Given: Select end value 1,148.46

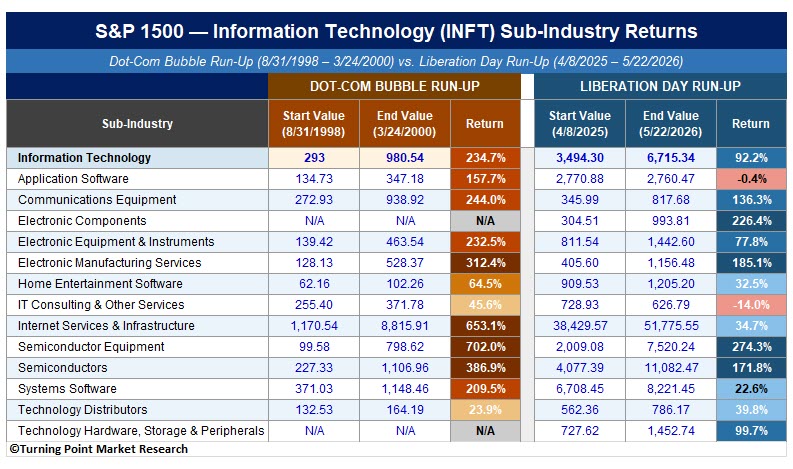Looking at the screenshot, I should click(x=405, y=389).
